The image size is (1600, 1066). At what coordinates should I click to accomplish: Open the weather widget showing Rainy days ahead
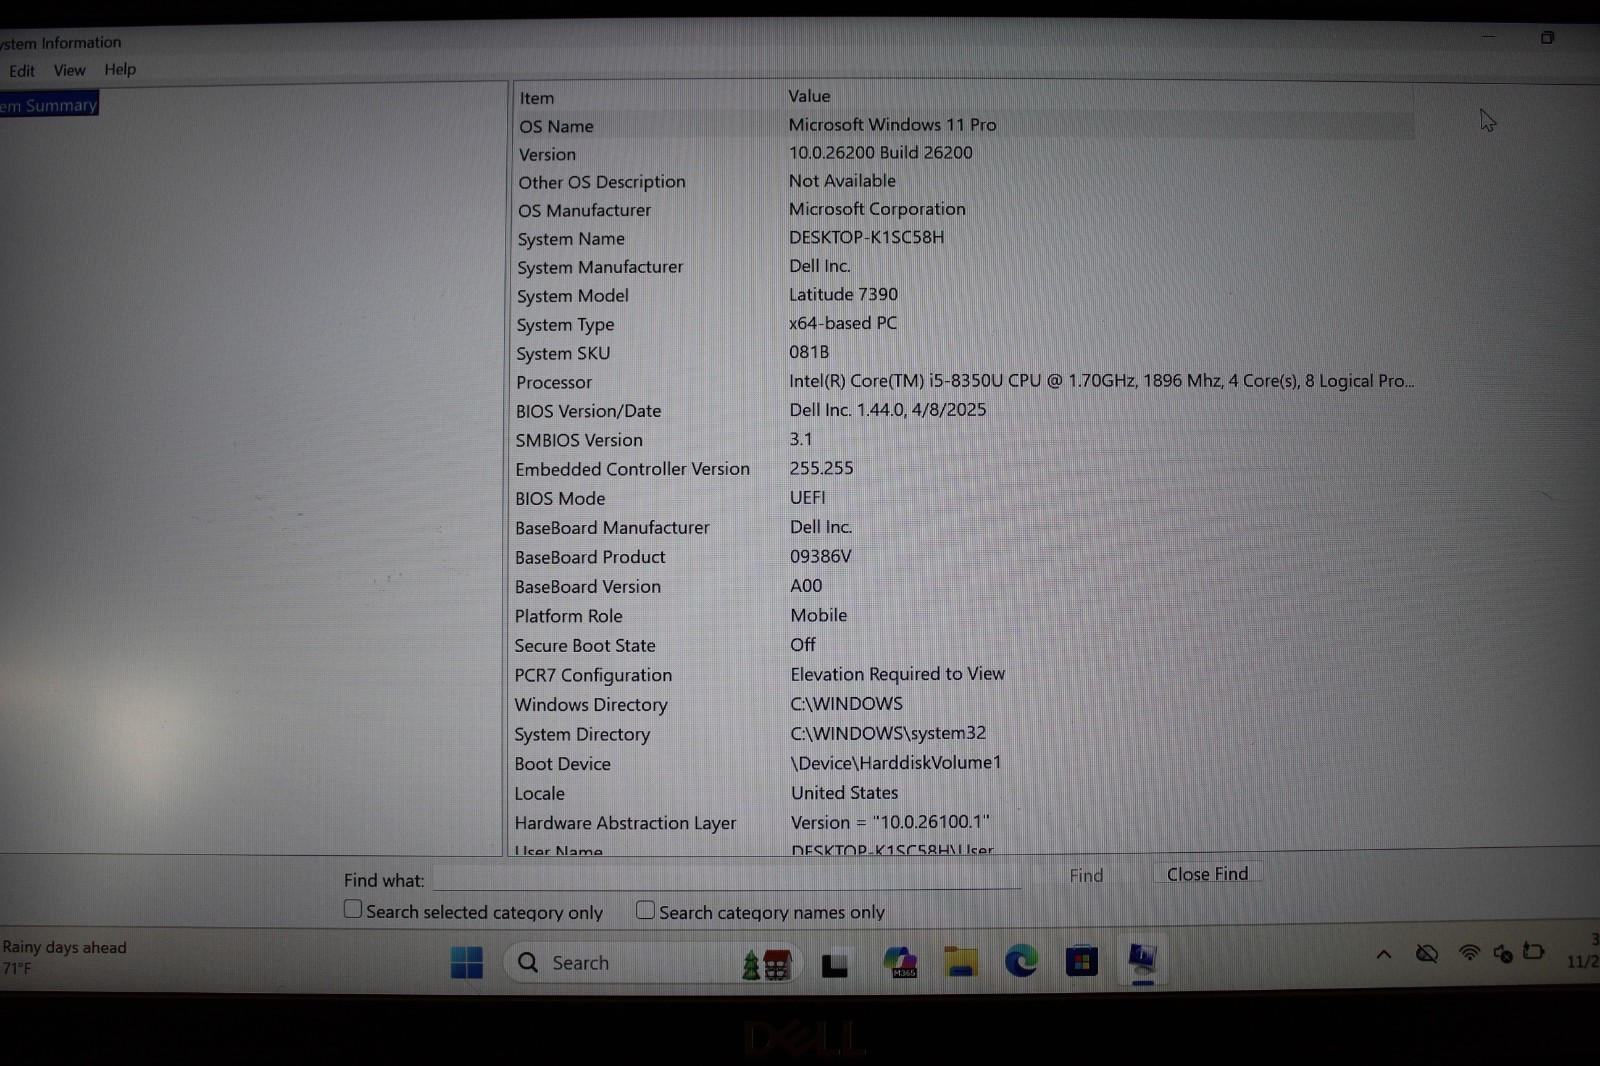[x=64, y=957]
